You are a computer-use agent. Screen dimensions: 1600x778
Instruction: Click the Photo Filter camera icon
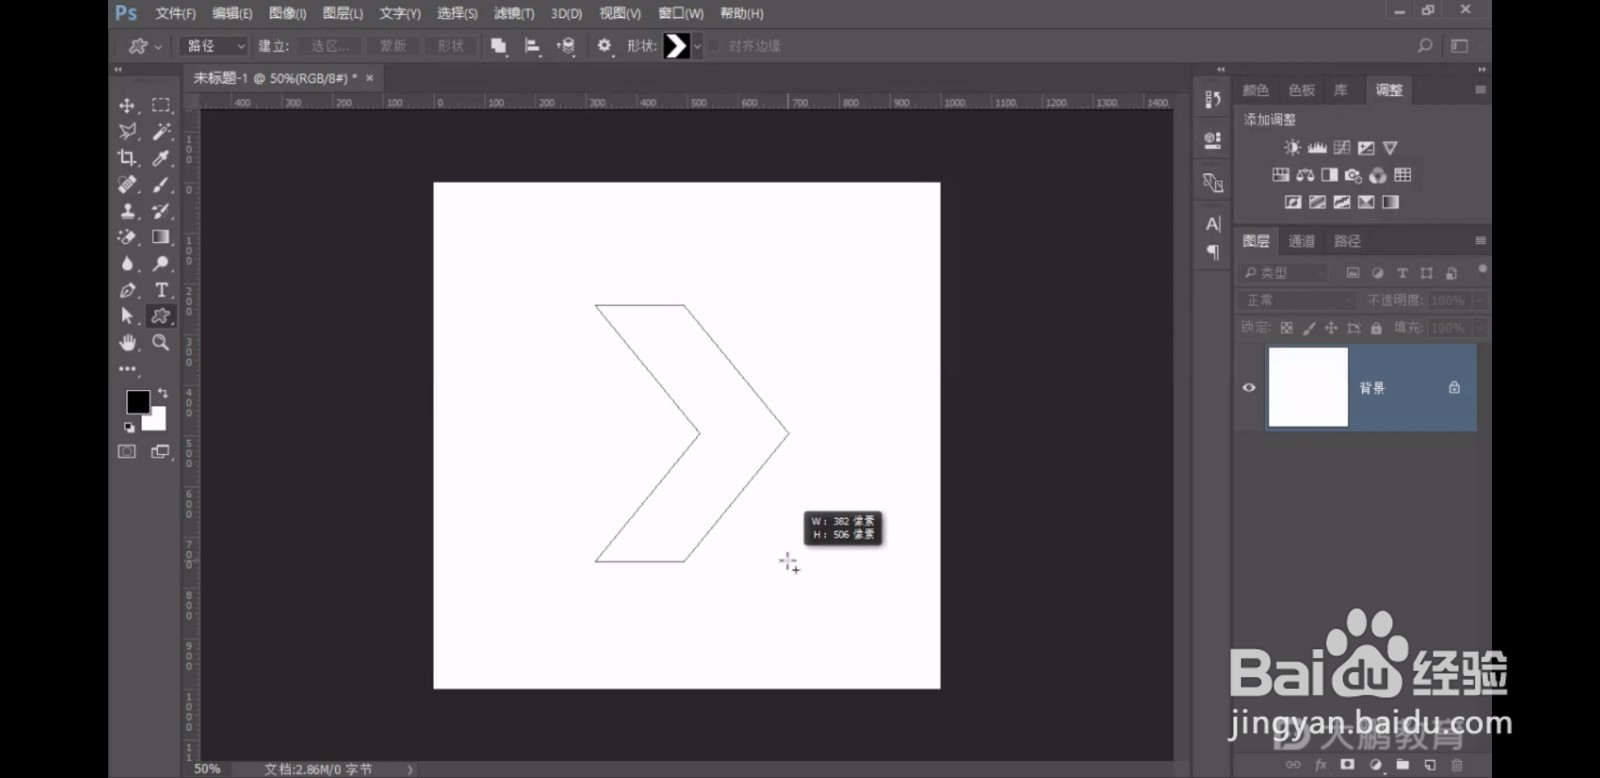coord(1353,175)
